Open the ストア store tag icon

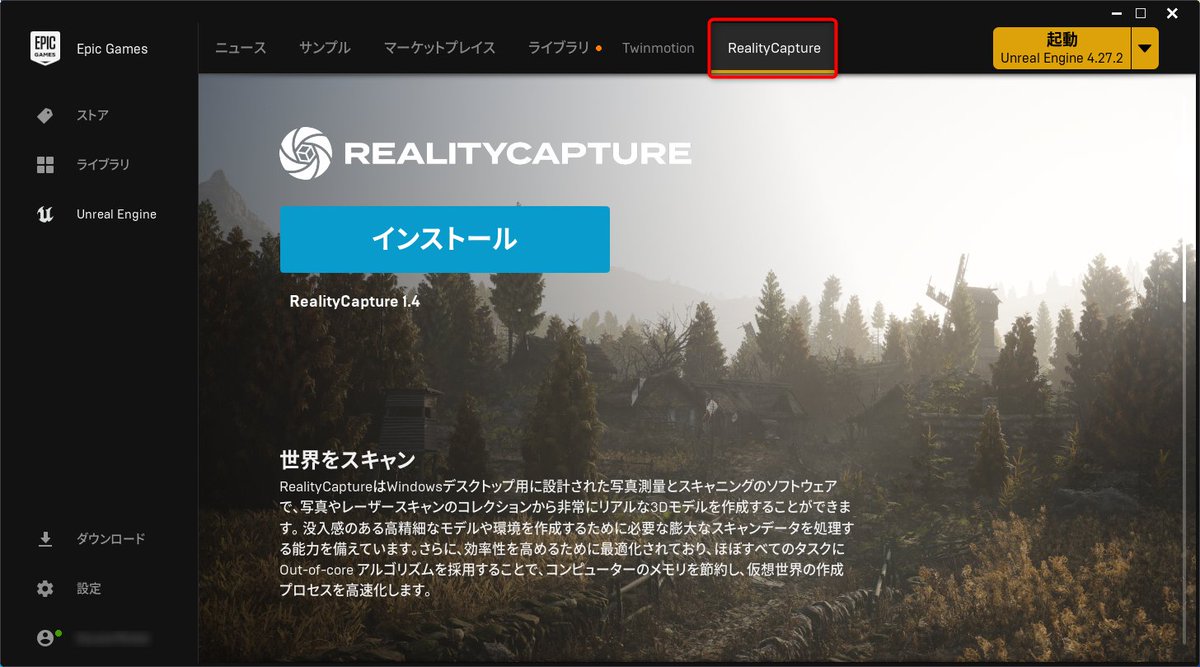point(45,116)
